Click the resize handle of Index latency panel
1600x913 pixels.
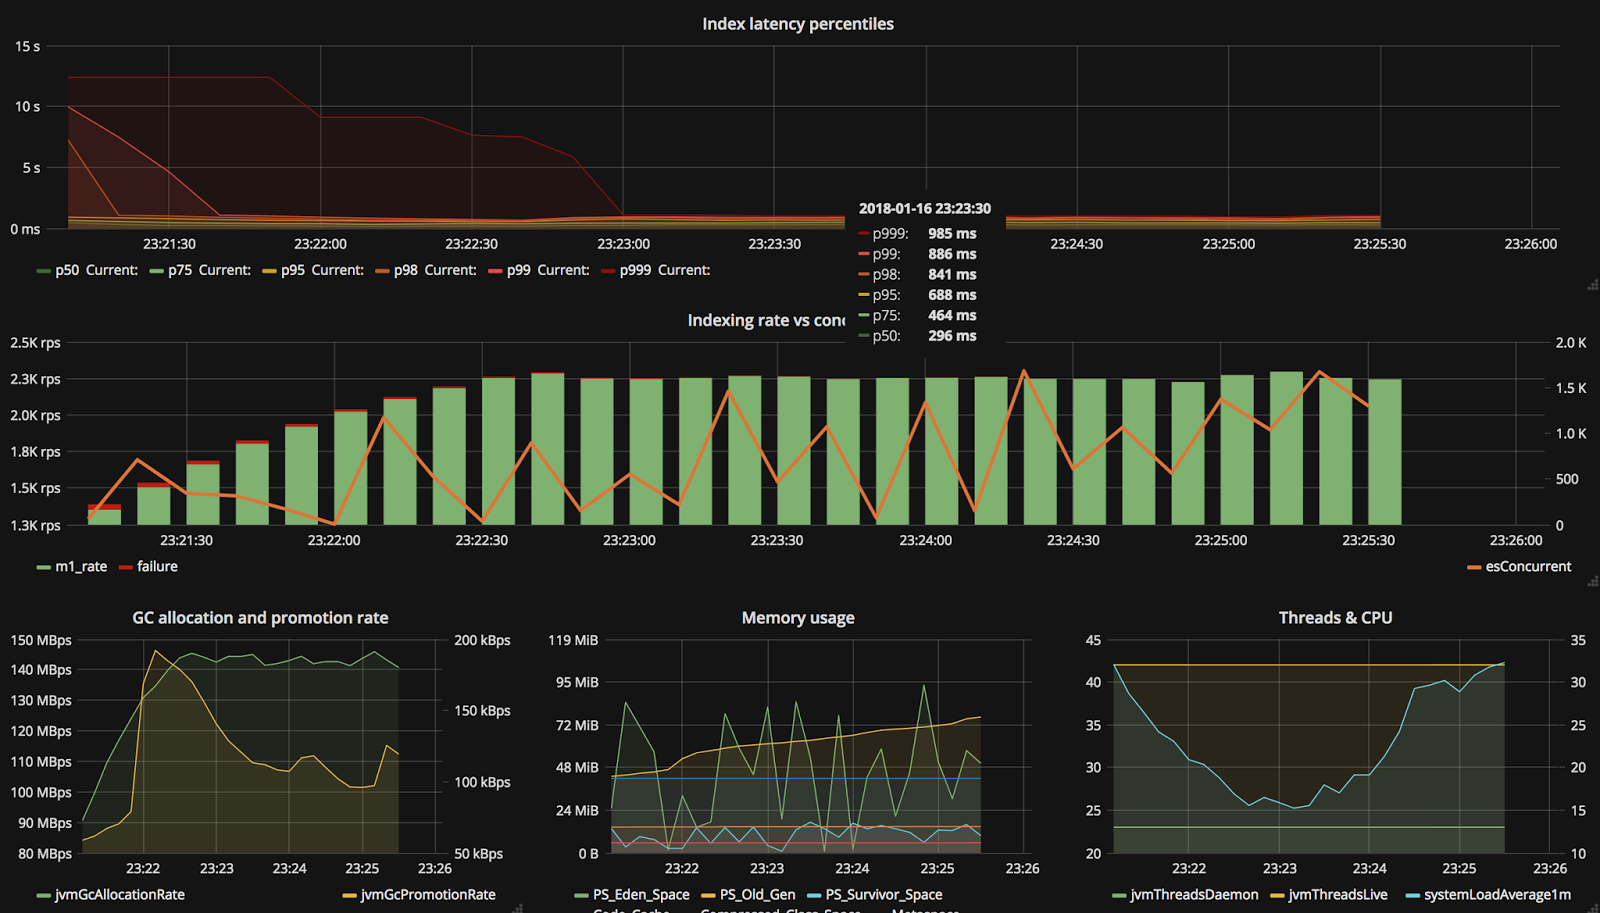[x=1592, y=286]
